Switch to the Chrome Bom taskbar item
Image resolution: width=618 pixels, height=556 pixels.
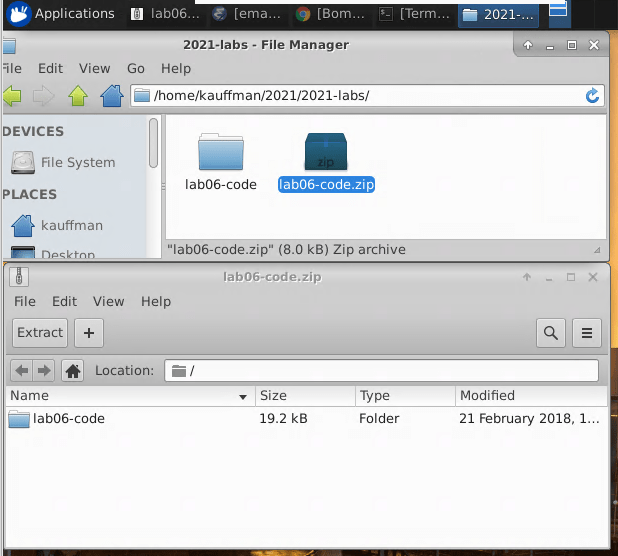[330, 14]
